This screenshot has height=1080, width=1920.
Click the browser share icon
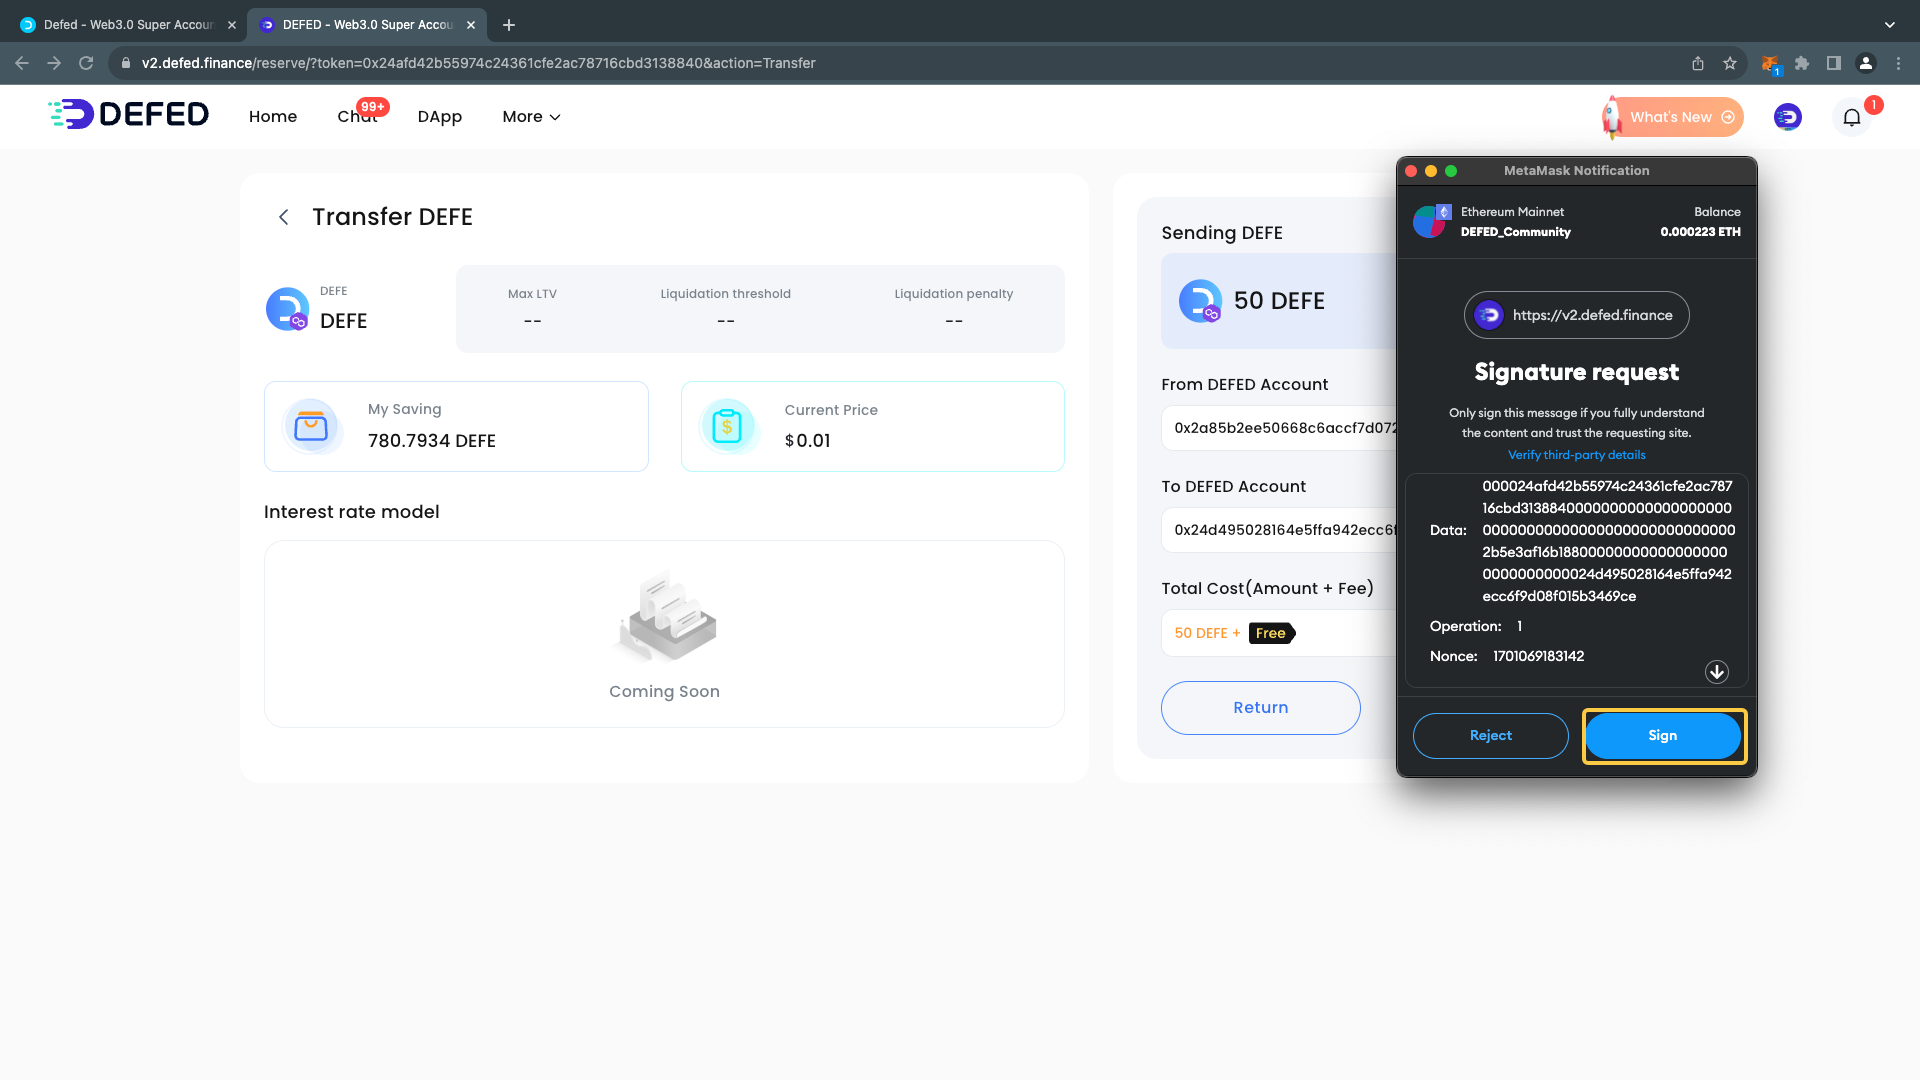point(1698,64)
